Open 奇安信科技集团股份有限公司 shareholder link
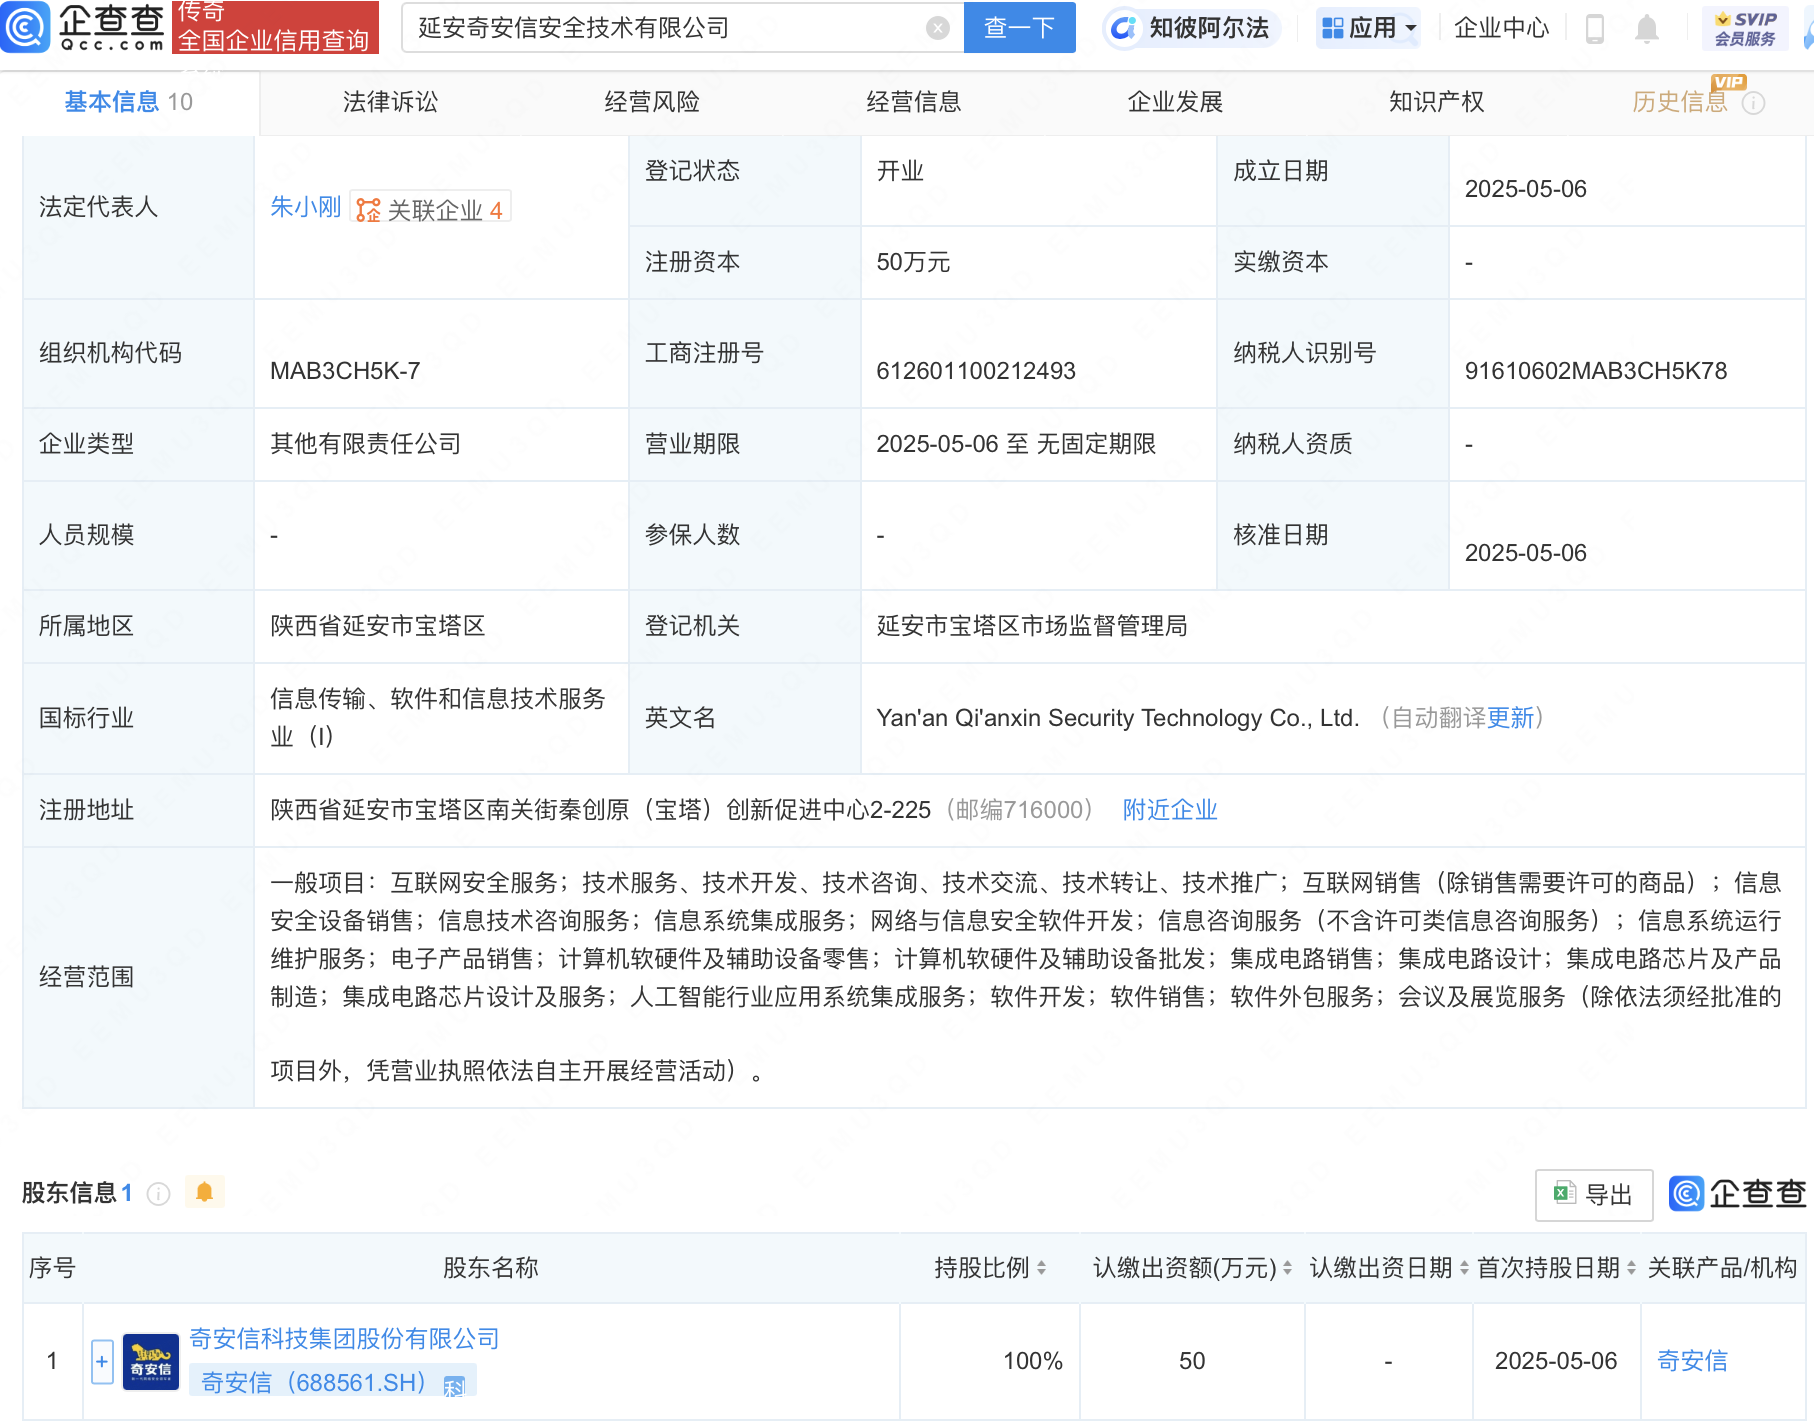This screenshot has height=1426, width=1814. (x=344, y=1339)
